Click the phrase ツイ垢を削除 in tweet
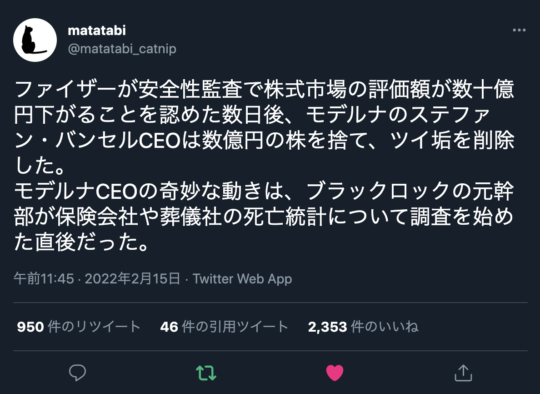The height and width of the screenshot is (394, 540). pos(452,140)
